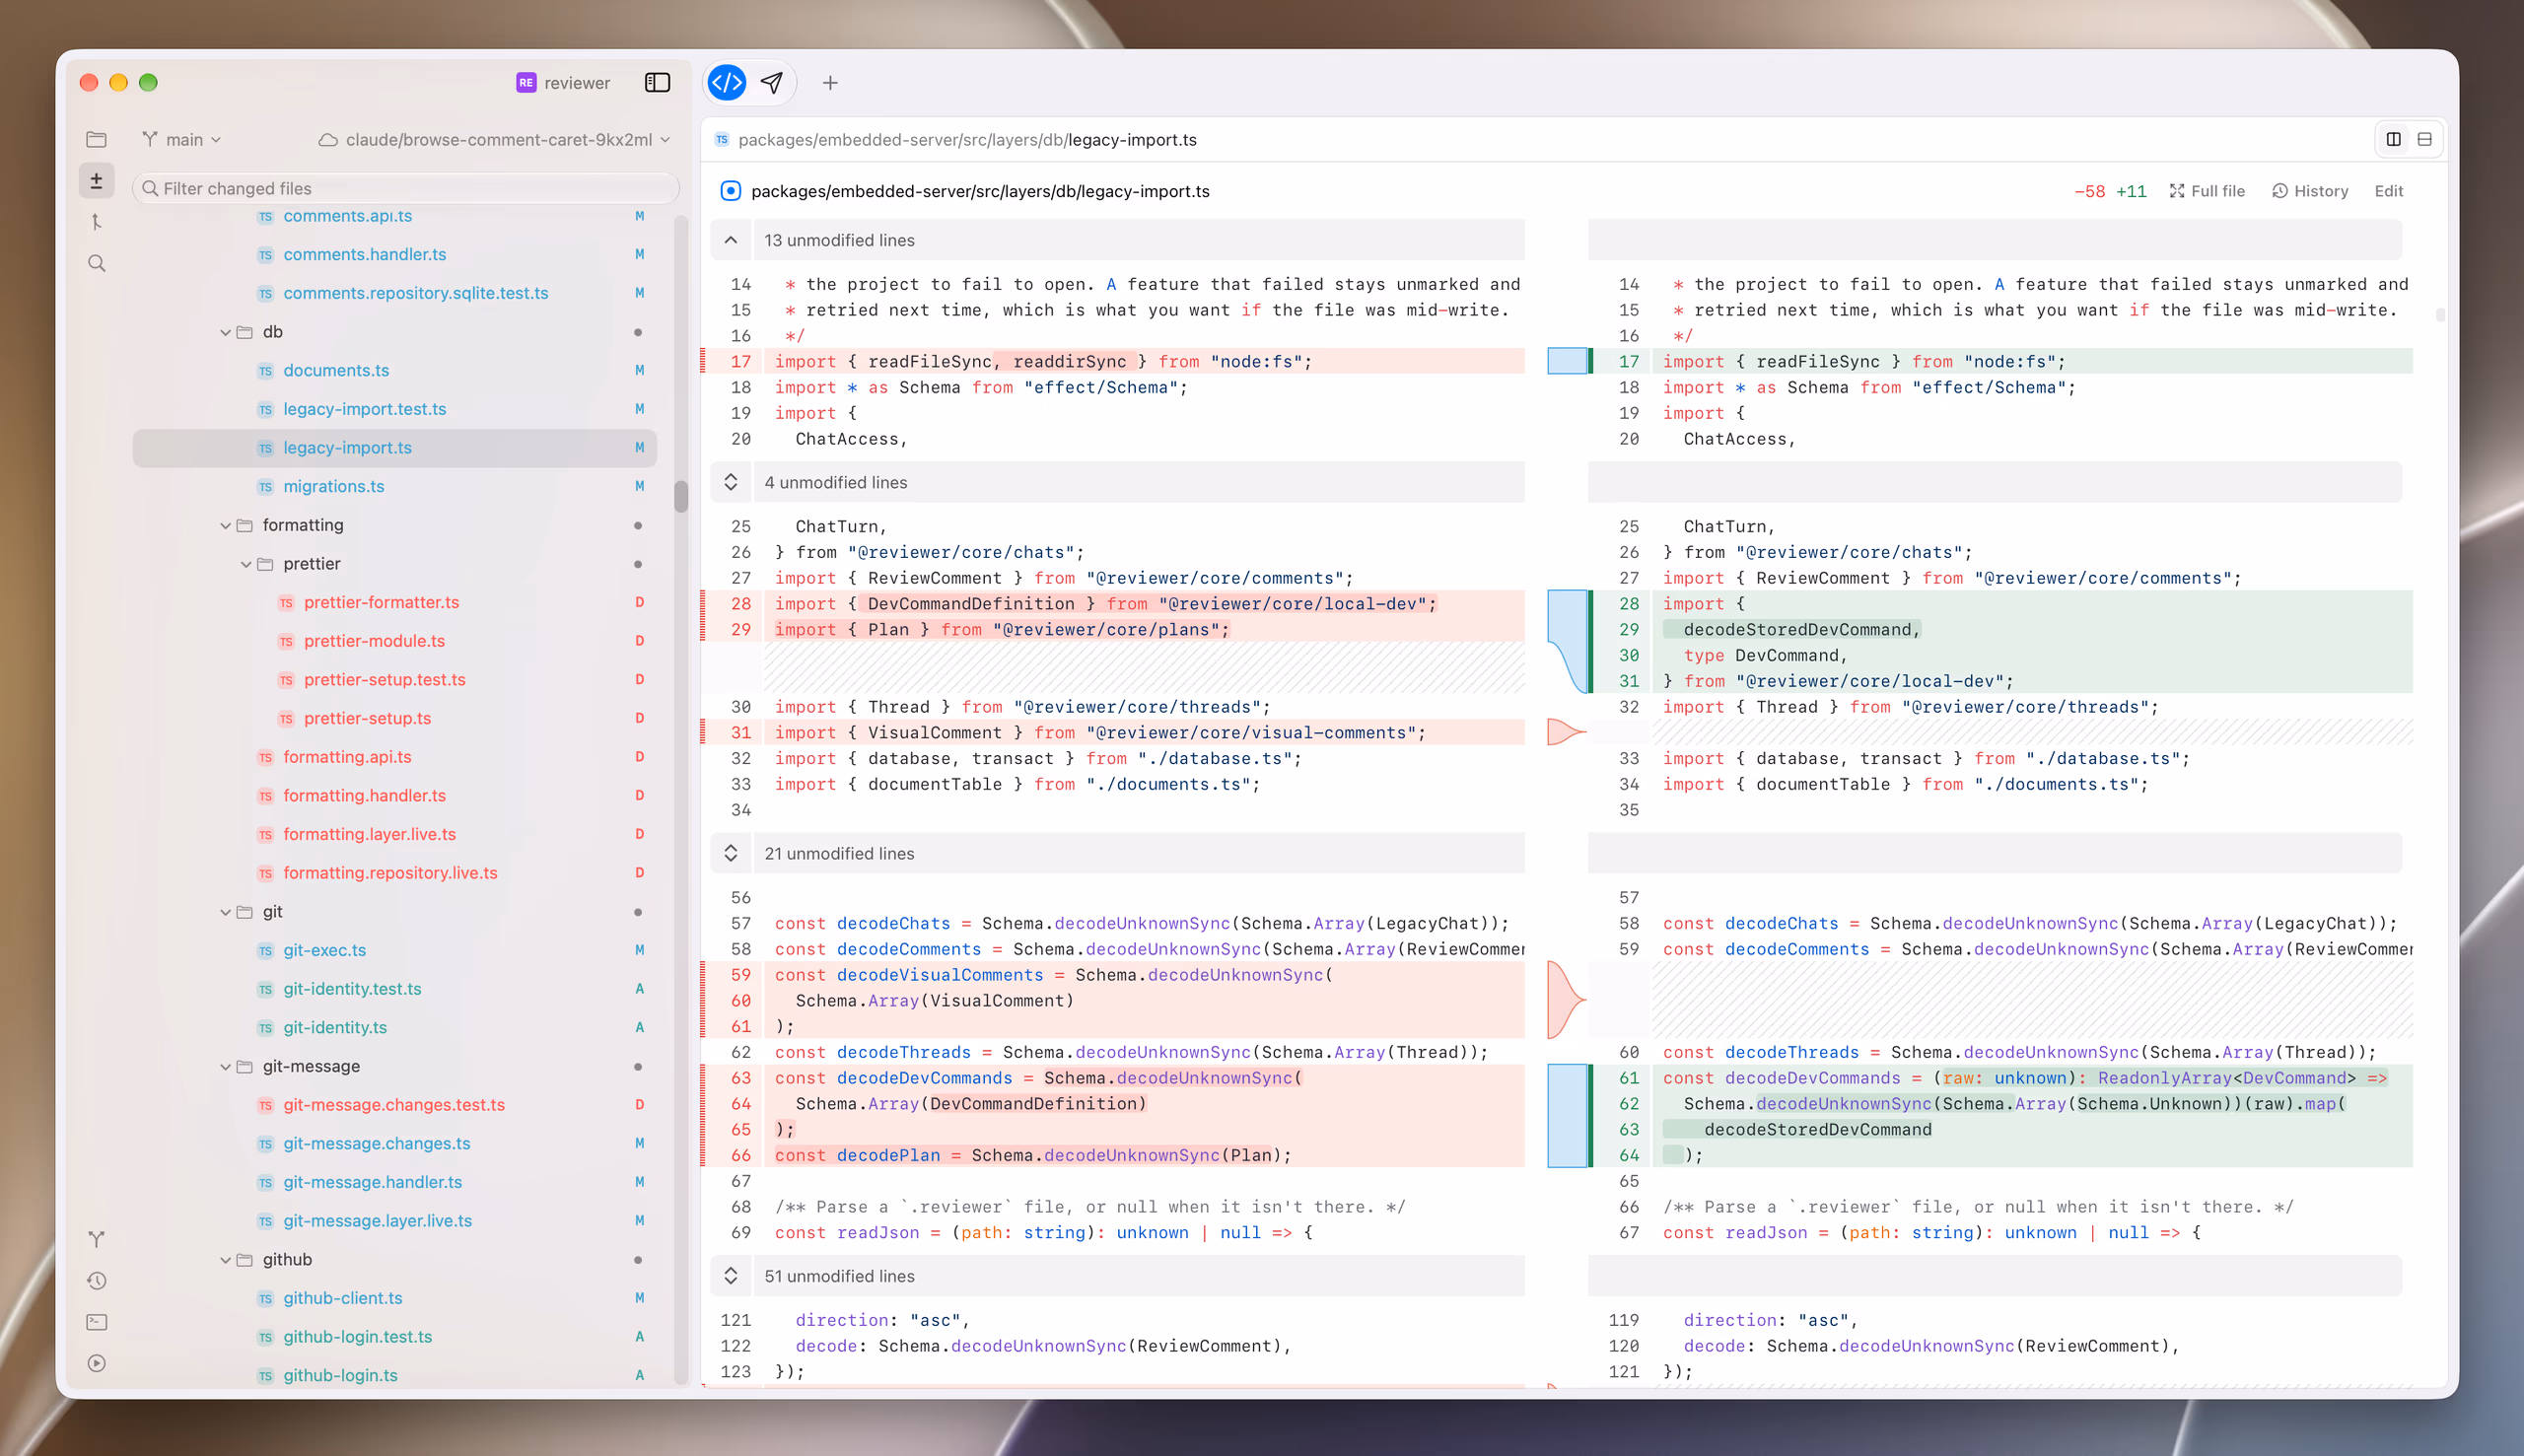This screenshot has width=2524, height=1456.
Task: Click the file tree scrollbar thumb
Action: click(x=681, y=497)
